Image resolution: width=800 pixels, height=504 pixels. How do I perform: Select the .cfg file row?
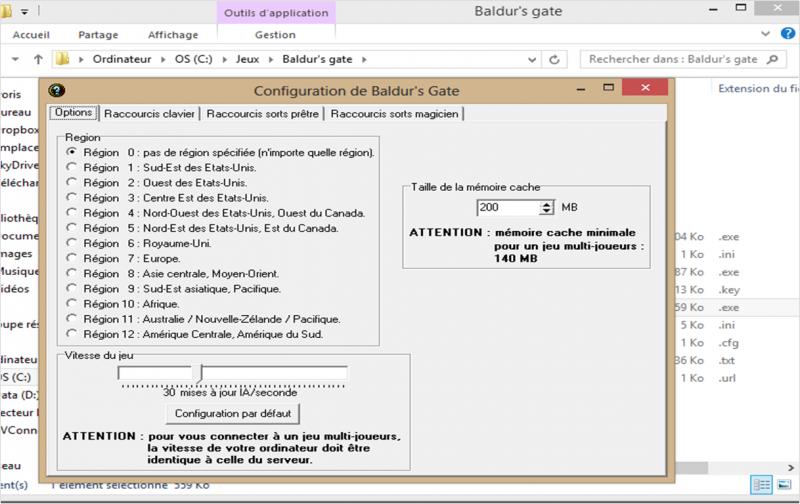(x=737, y=343)
